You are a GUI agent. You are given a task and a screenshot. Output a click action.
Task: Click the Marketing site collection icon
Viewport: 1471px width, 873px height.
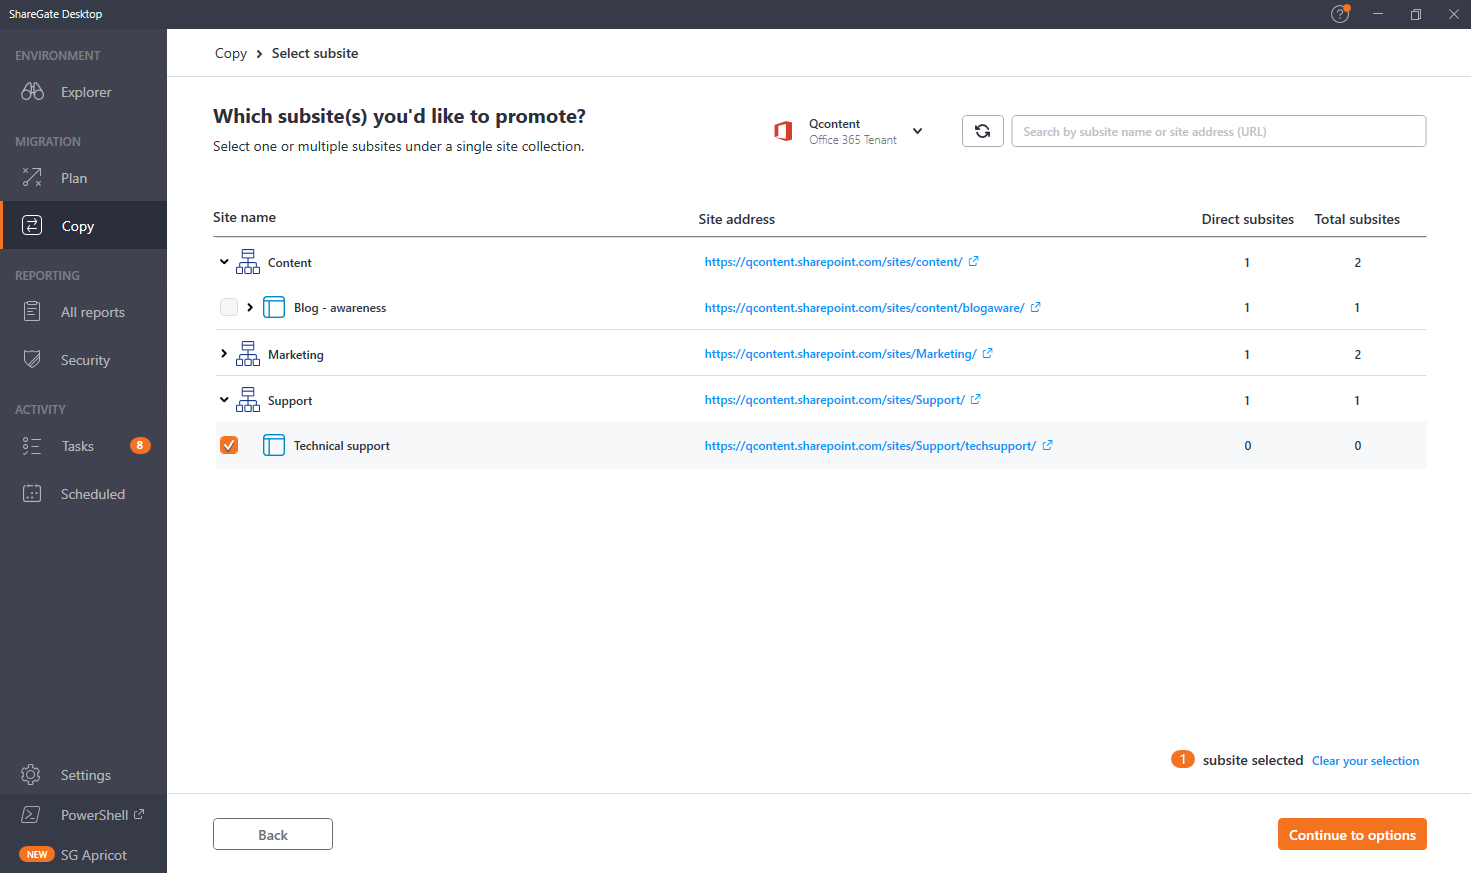[x=247, y=354]
